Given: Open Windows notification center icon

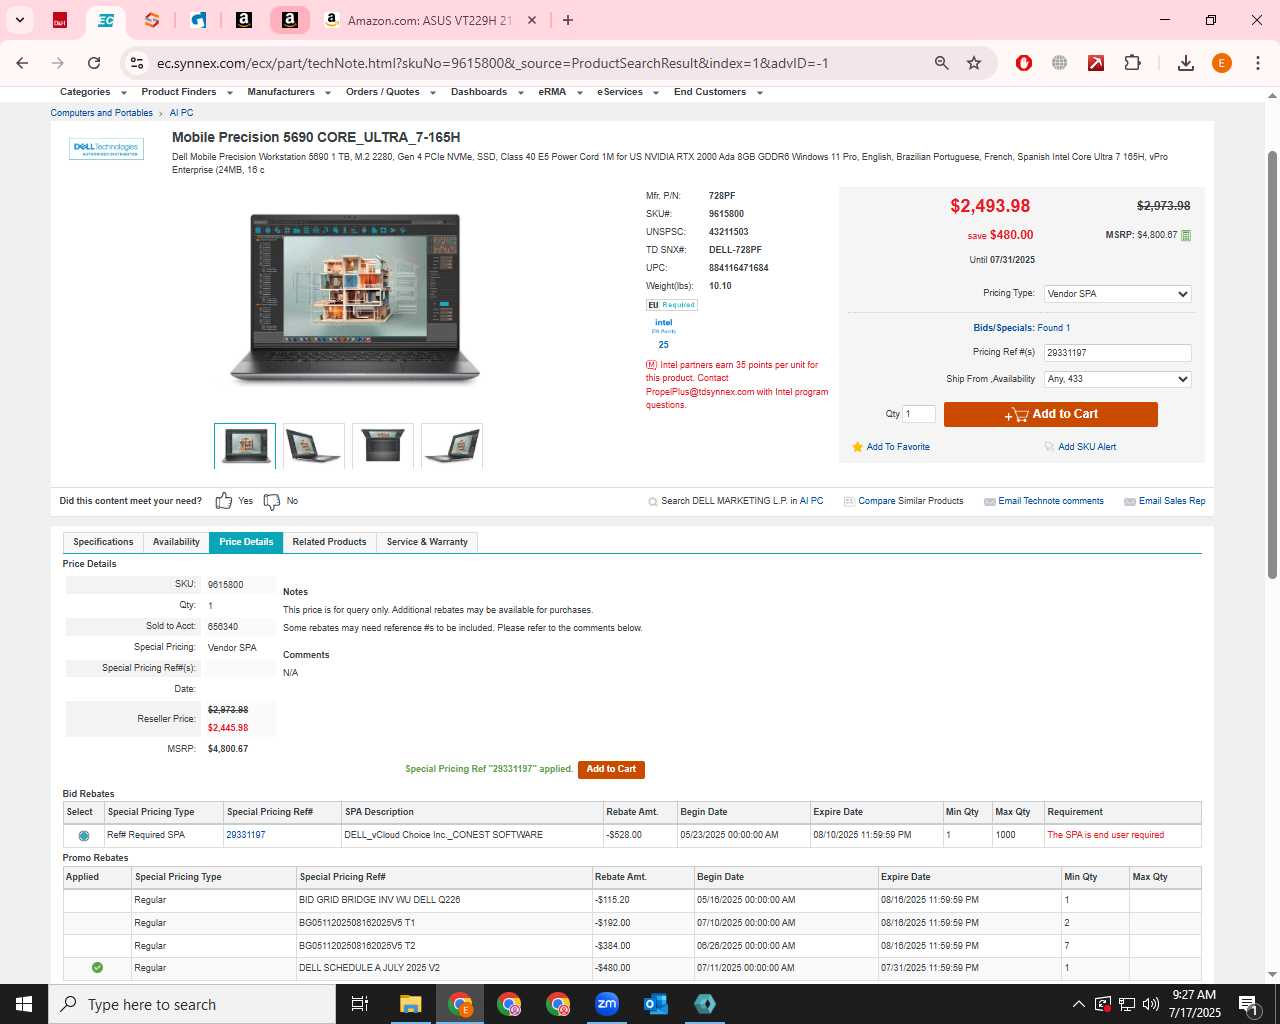Looking at the screenshot, I should (x=1247, y=1004).
